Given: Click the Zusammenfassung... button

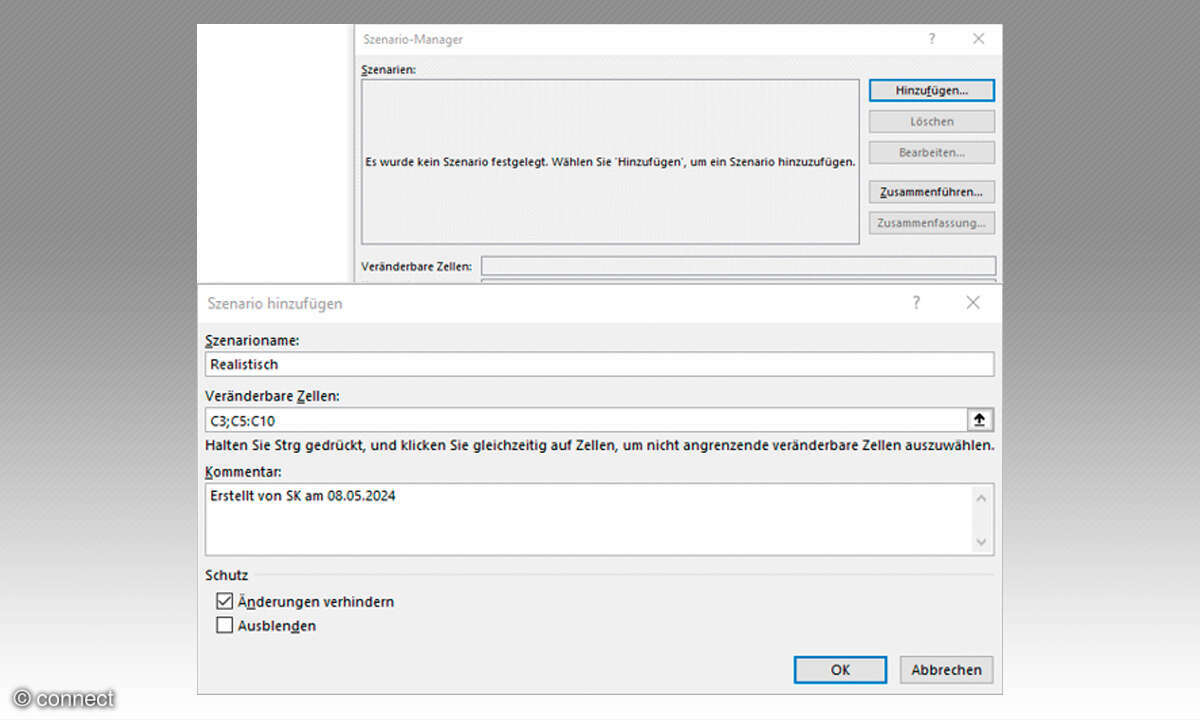Looking at the screenshot, I should click(932, 223).
